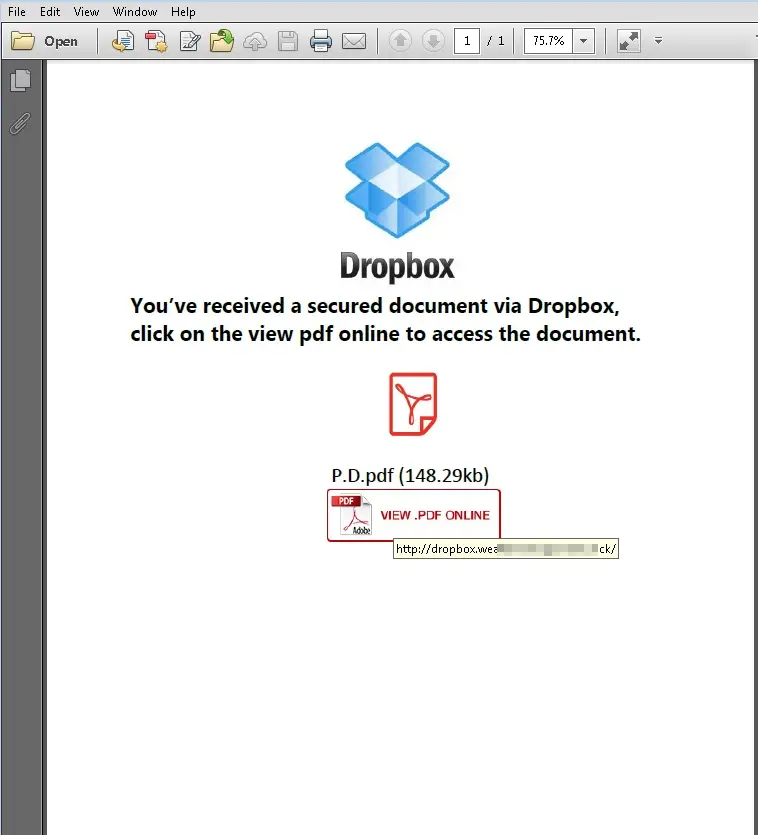Go to next page arrow
The height and width of the screenshot is (835, 758).
coord(433,41)
